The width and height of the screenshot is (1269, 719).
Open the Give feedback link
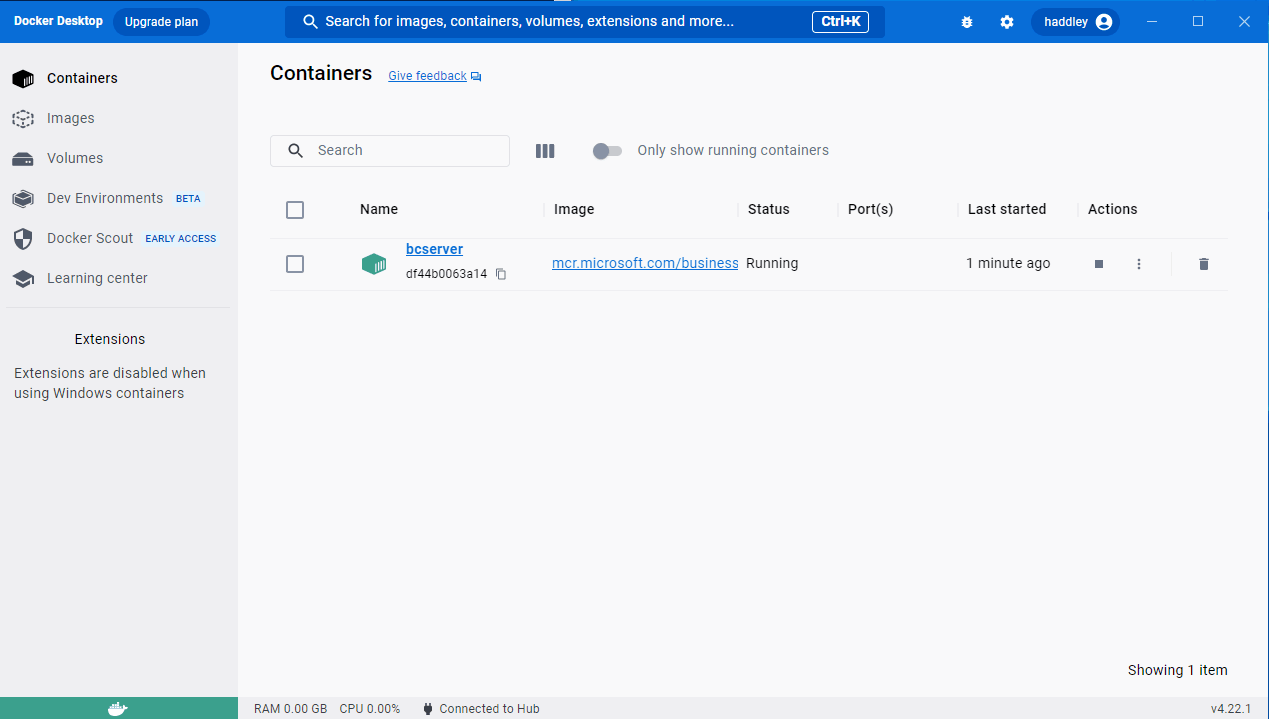(428, 76)
